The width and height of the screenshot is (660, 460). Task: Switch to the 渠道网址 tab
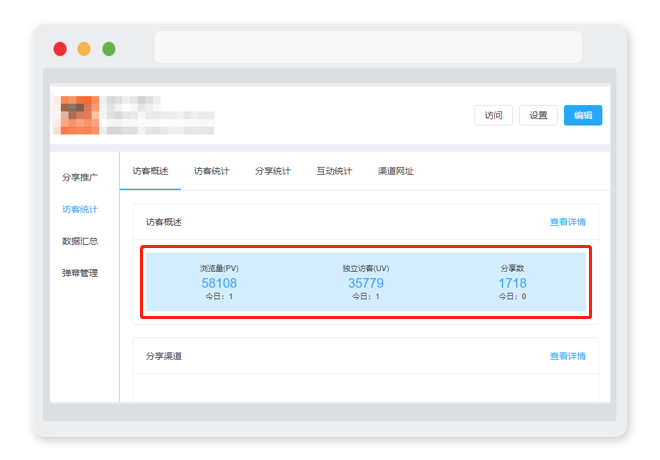click(x=396, y=171)
